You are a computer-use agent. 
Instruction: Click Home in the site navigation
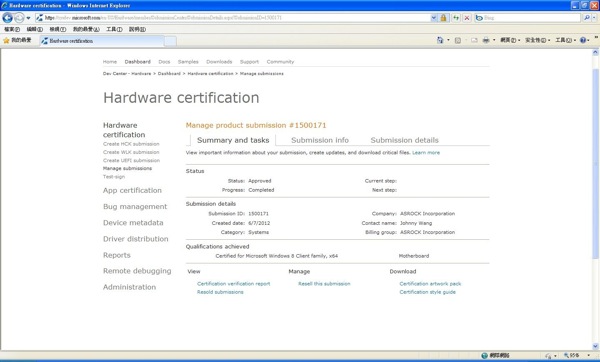110,62
